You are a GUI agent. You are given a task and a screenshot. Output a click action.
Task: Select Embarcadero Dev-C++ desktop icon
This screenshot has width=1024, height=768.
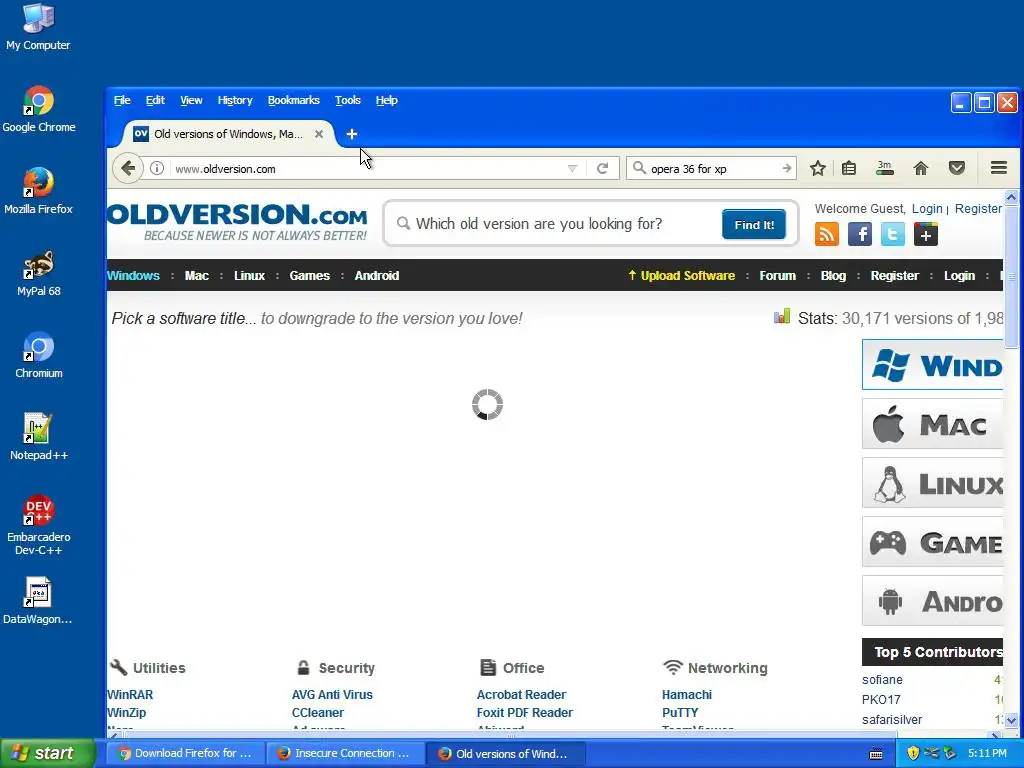[39, 525]
